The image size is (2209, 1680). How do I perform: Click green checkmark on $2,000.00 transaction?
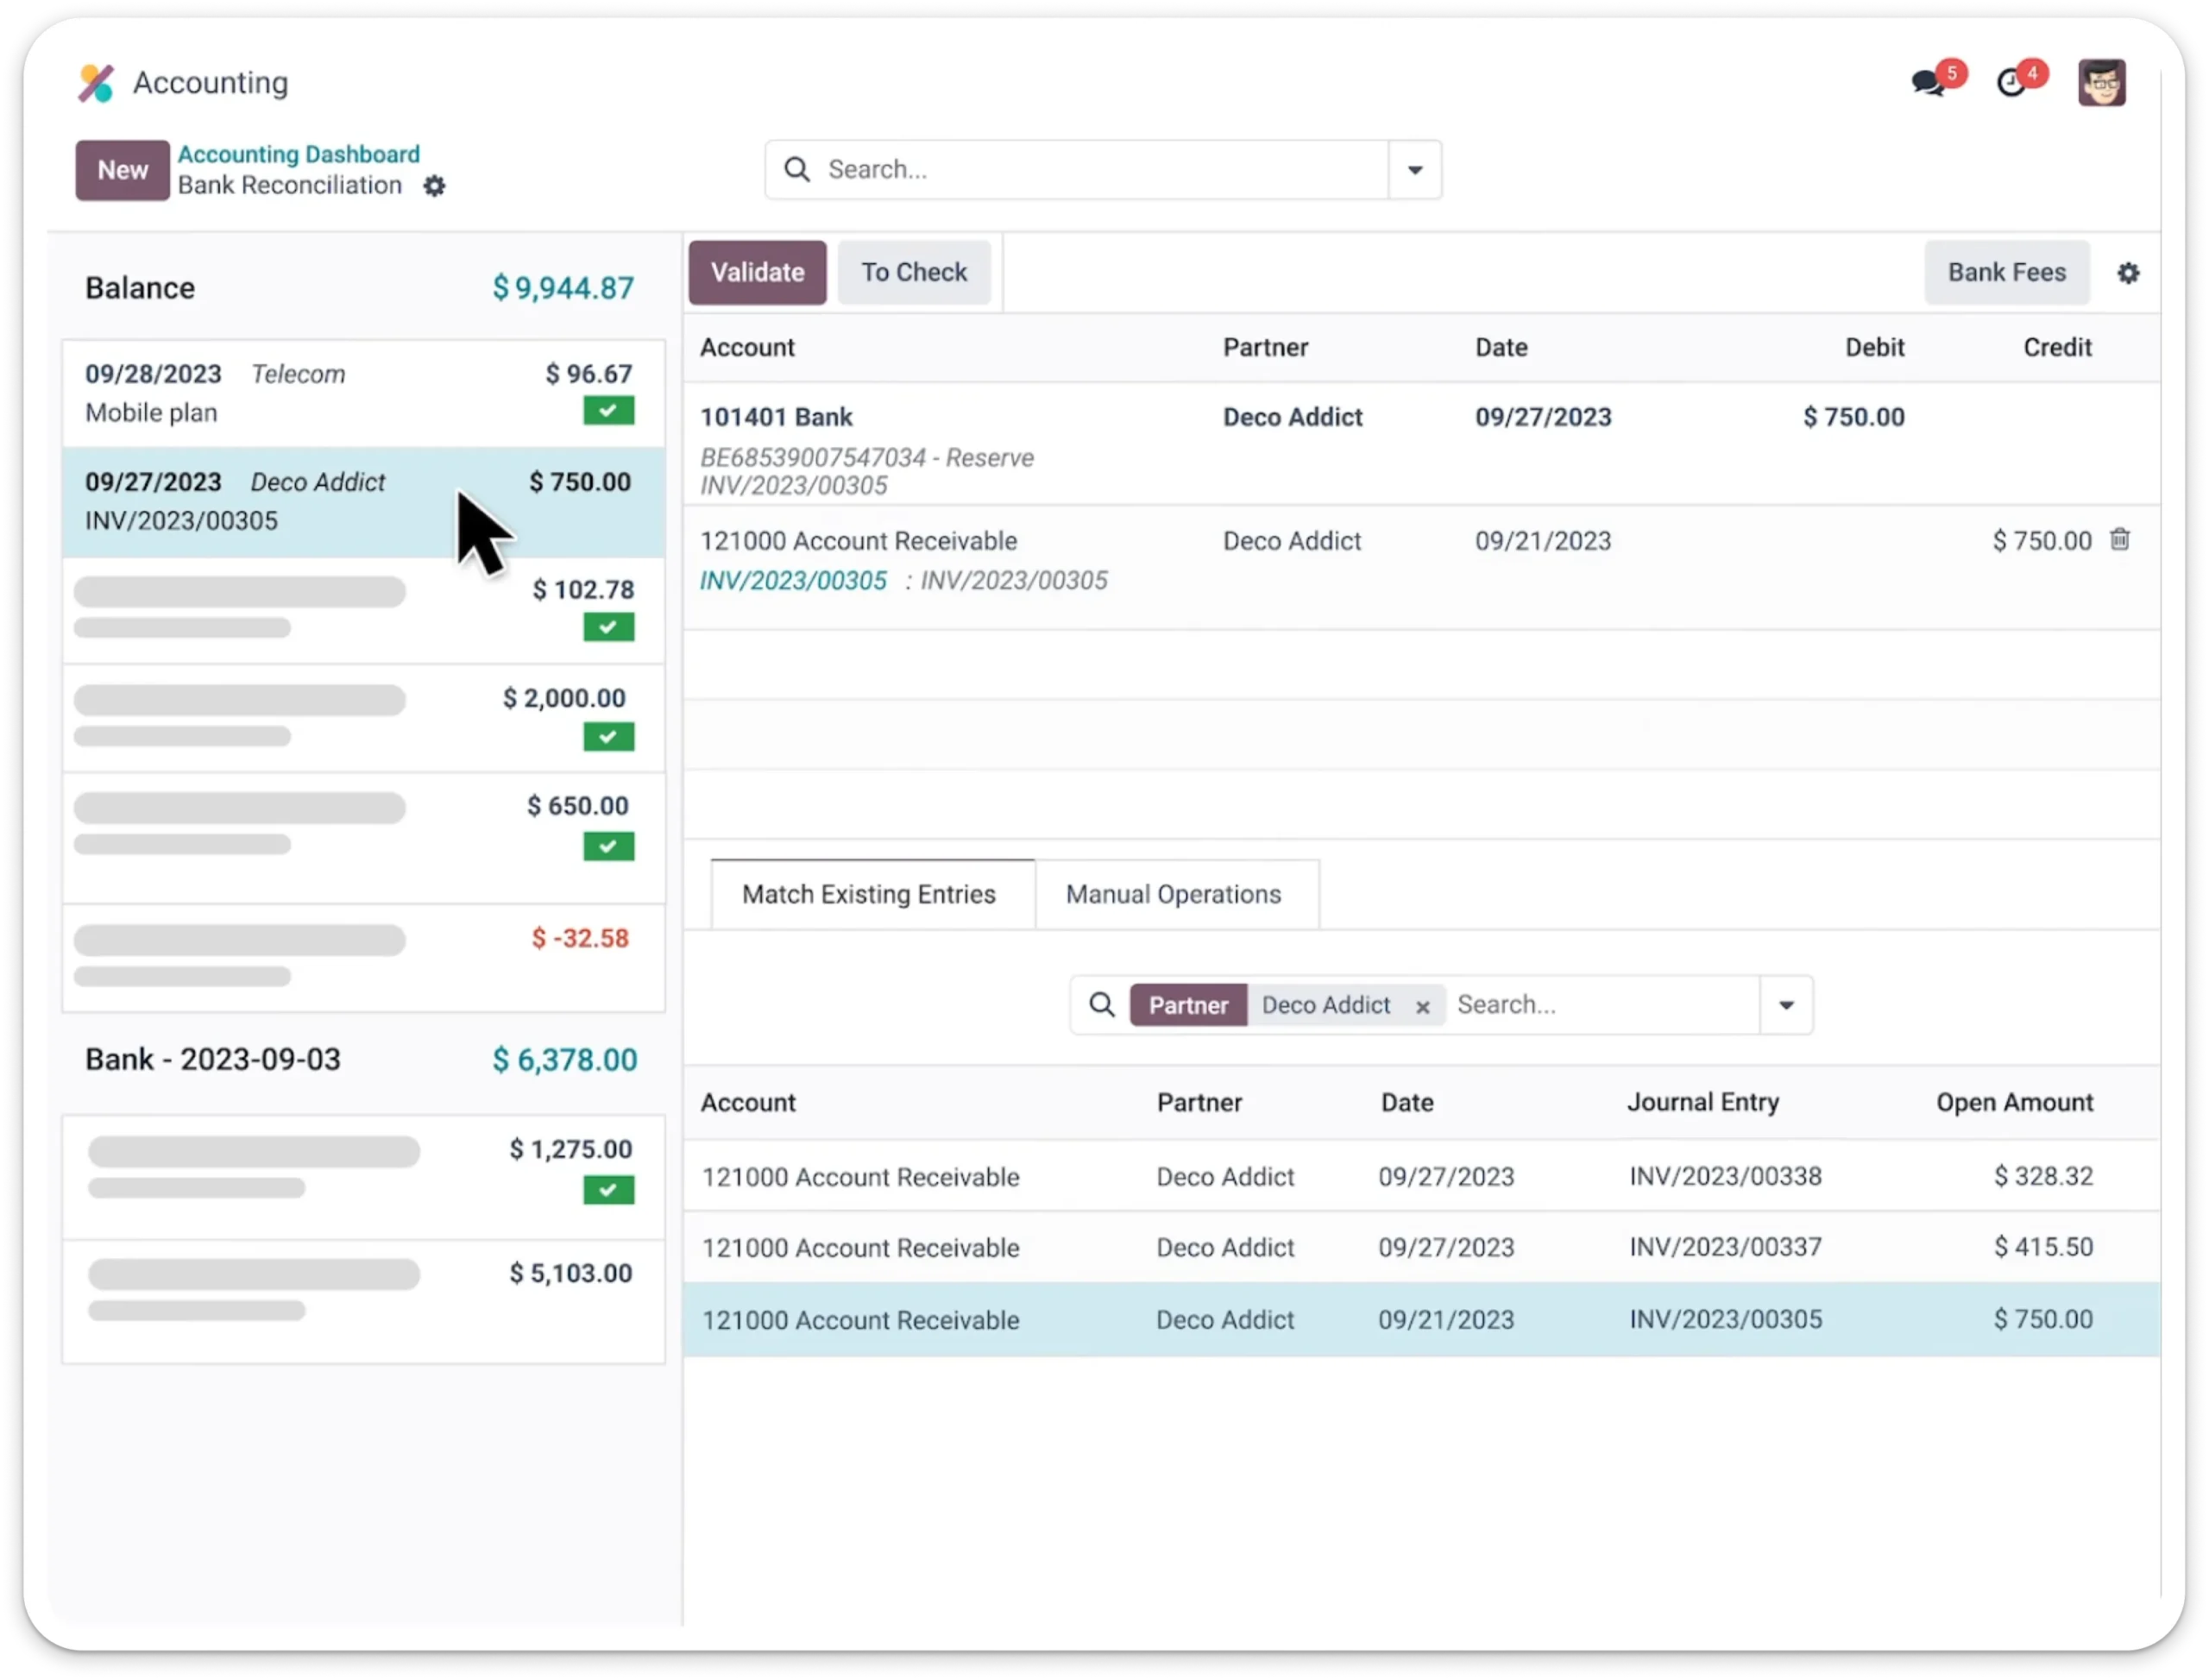click(x=608, y=737)
